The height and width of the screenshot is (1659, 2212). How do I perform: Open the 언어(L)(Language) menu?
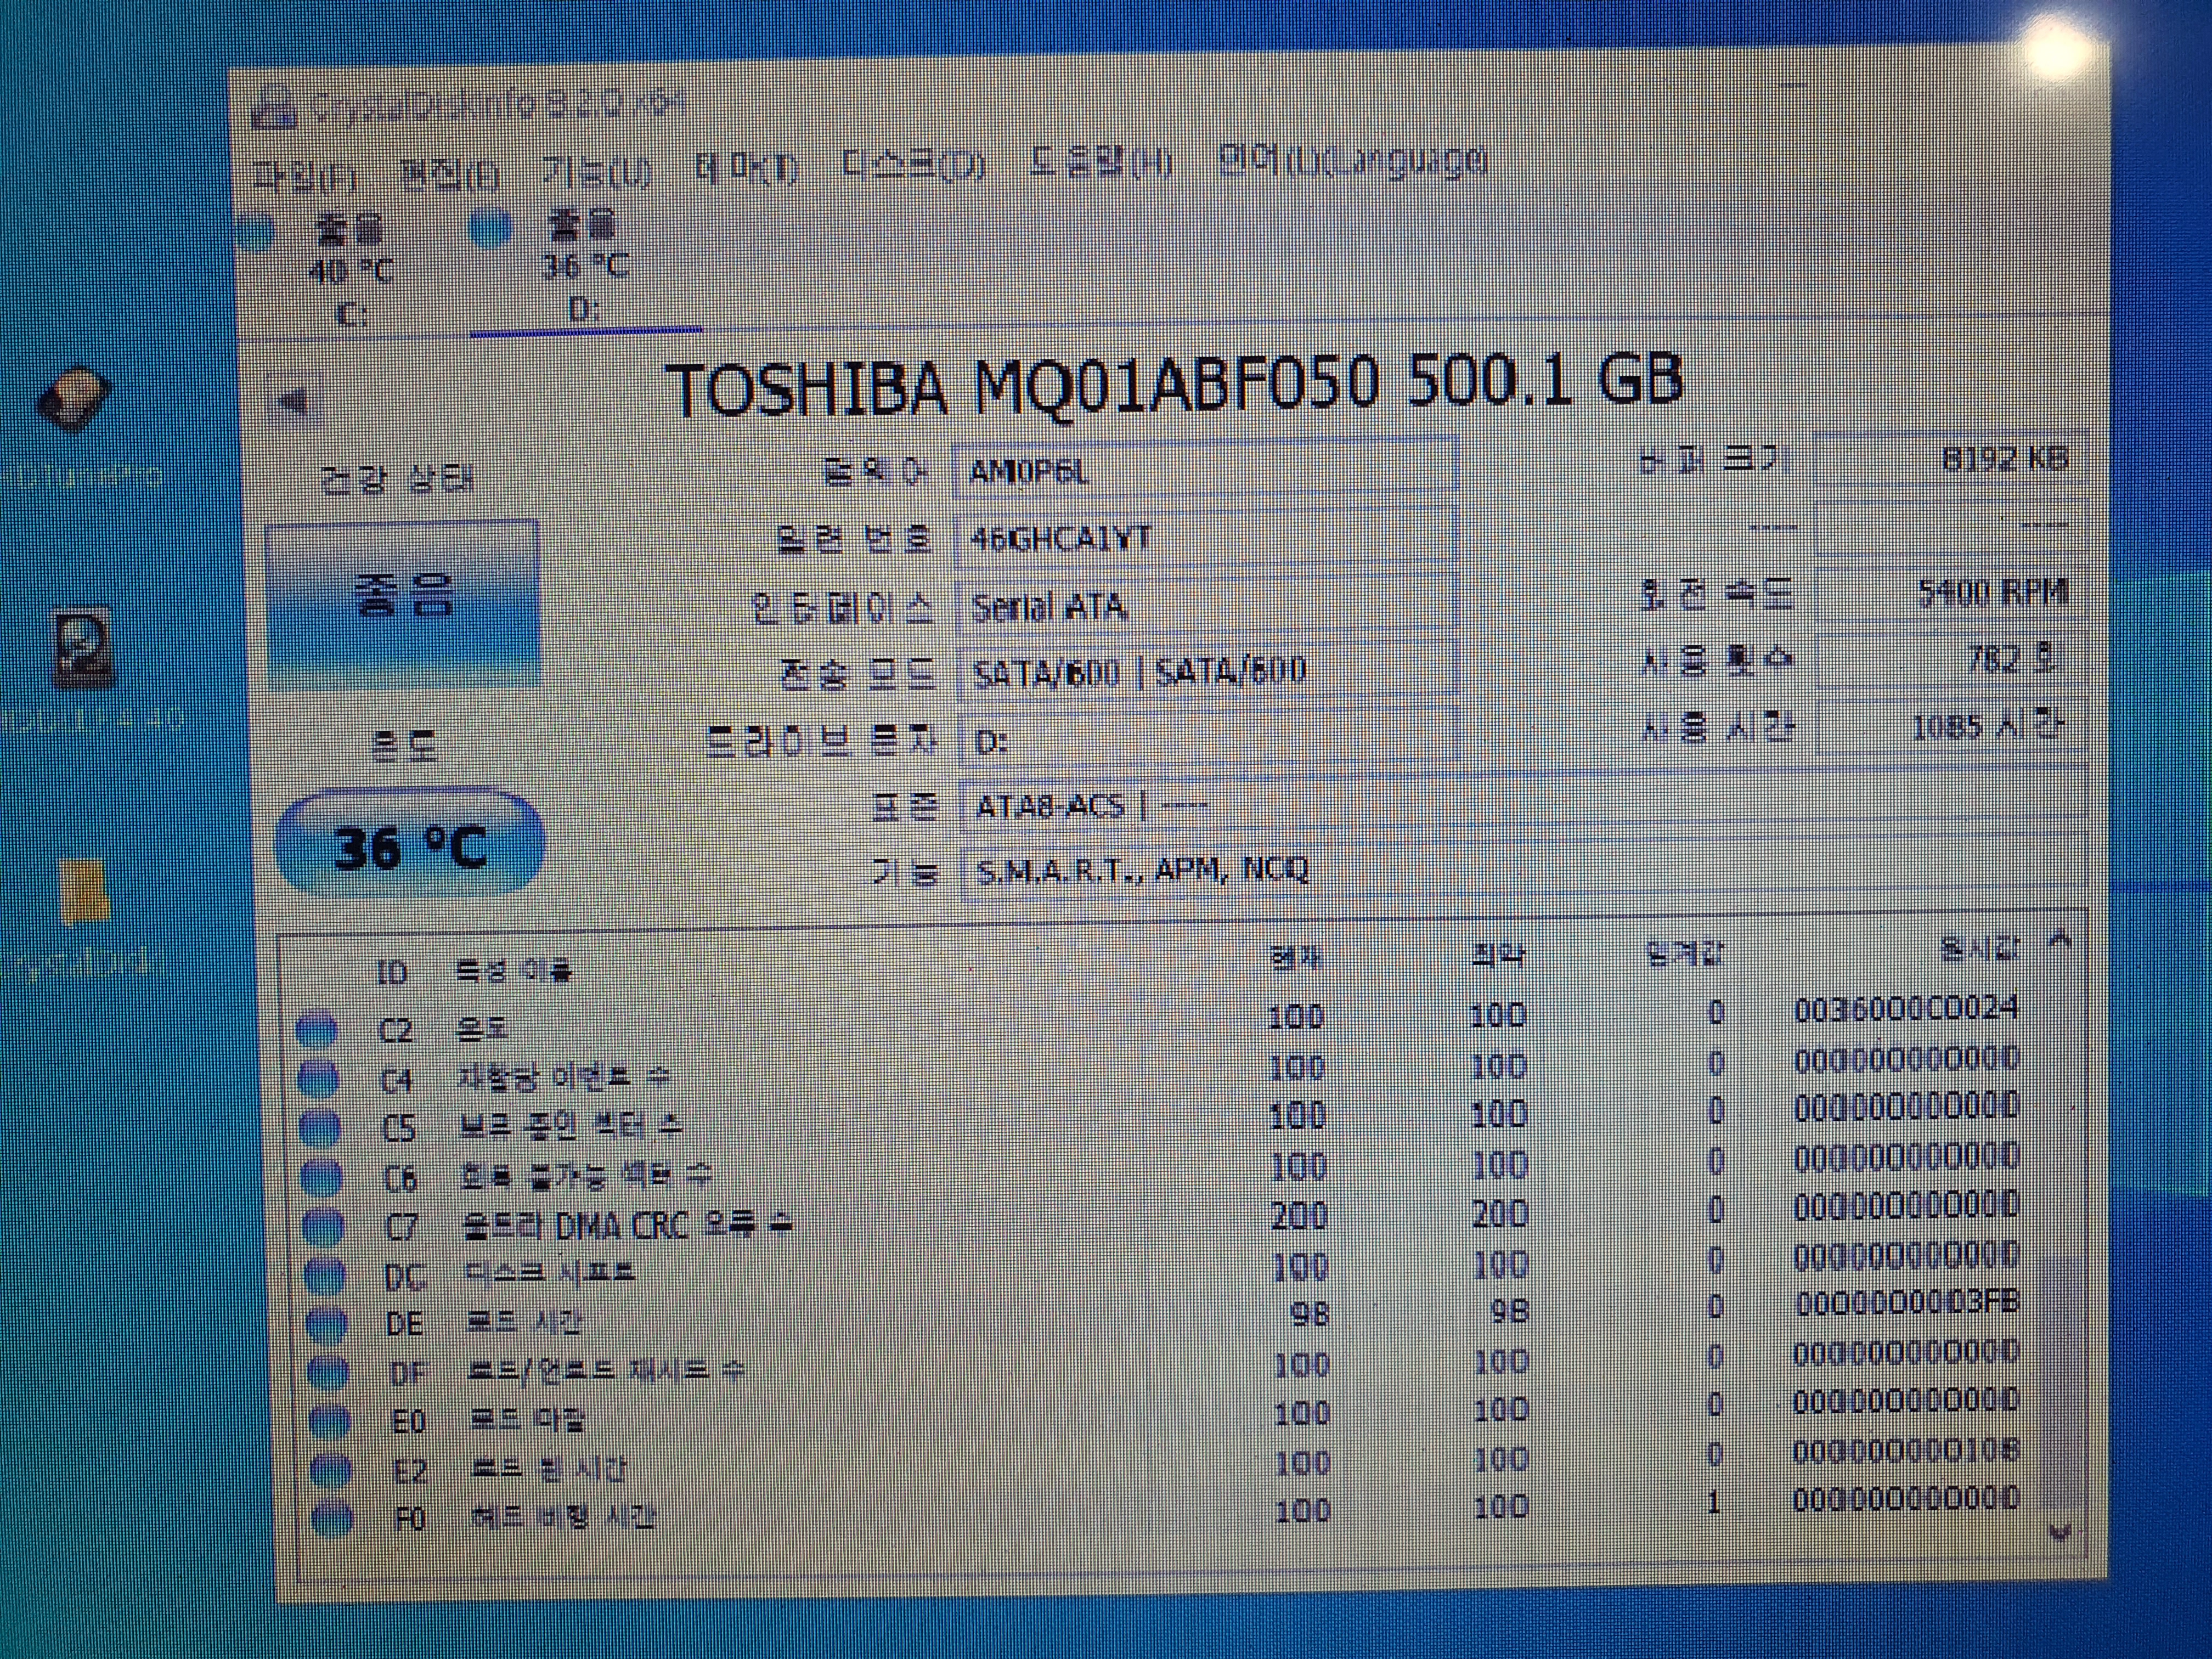(1353, 160)
